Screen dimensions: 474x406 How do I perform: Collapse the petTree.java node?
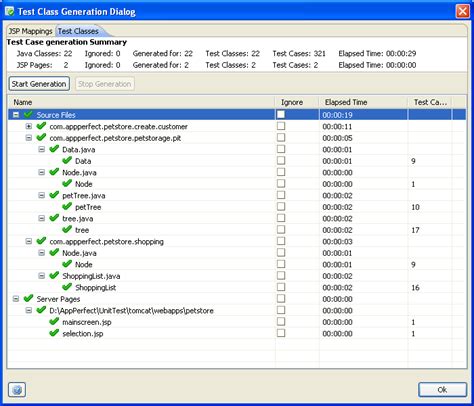point(41,195)
